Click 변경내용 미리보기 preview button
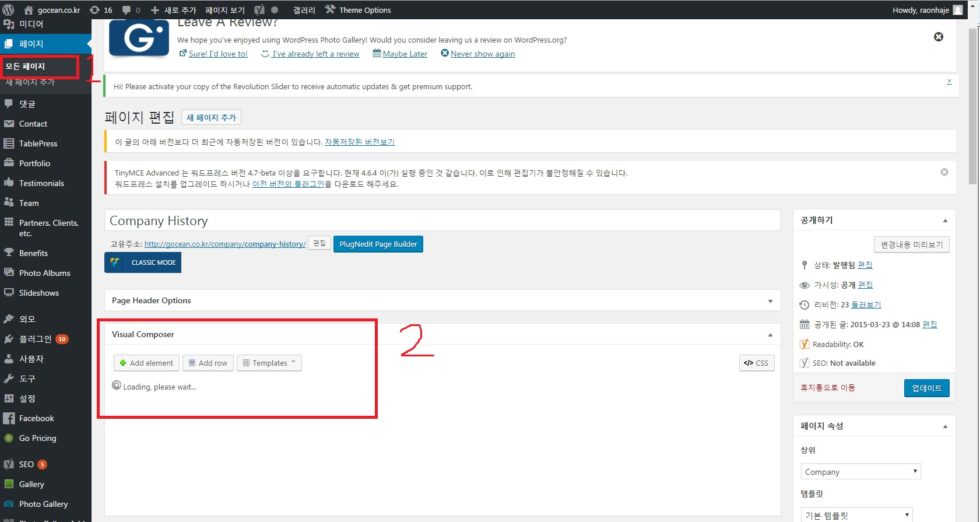The width and height of the screenshot is (980, 522). [911, 244]
